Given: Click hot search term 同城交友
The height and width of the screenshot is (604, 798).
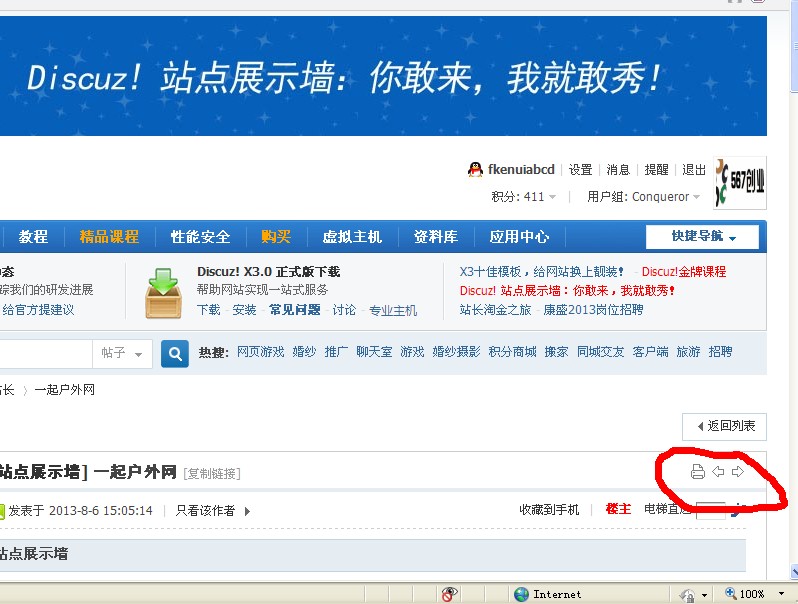Looking at the screenshot, I should point(601,352).
